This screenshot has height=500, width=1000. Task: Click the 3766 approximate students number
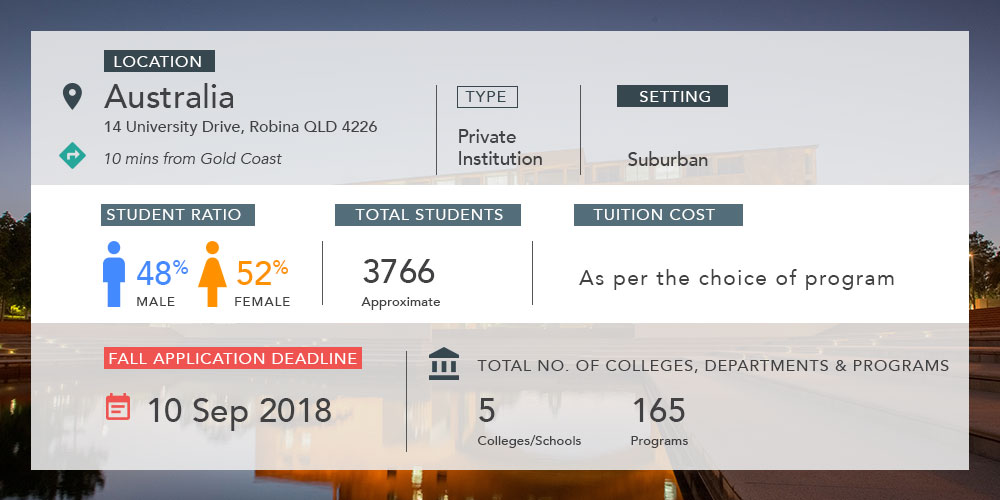click(x=400, y=281)
